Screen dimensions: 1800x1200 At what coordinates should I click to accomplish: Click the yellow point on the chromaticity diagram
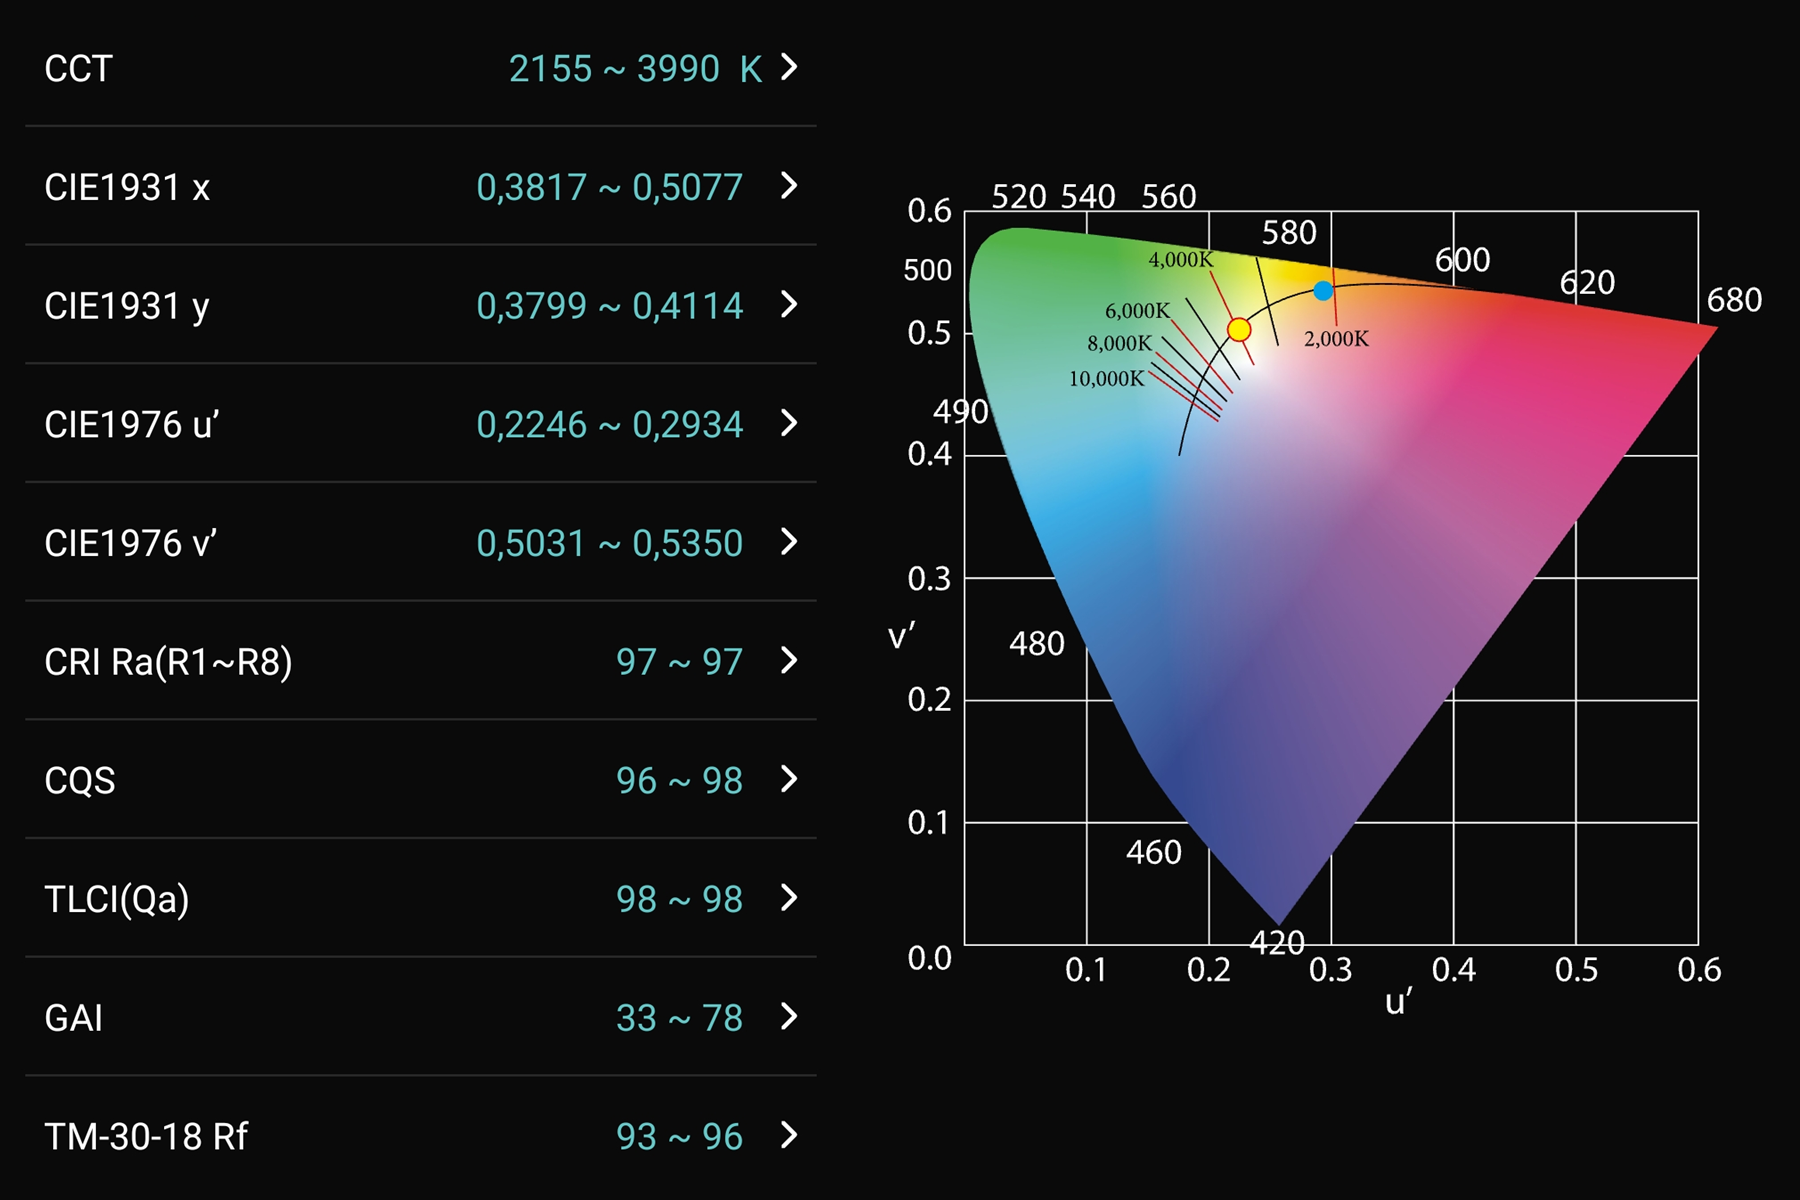click(x=1239, y=329)
